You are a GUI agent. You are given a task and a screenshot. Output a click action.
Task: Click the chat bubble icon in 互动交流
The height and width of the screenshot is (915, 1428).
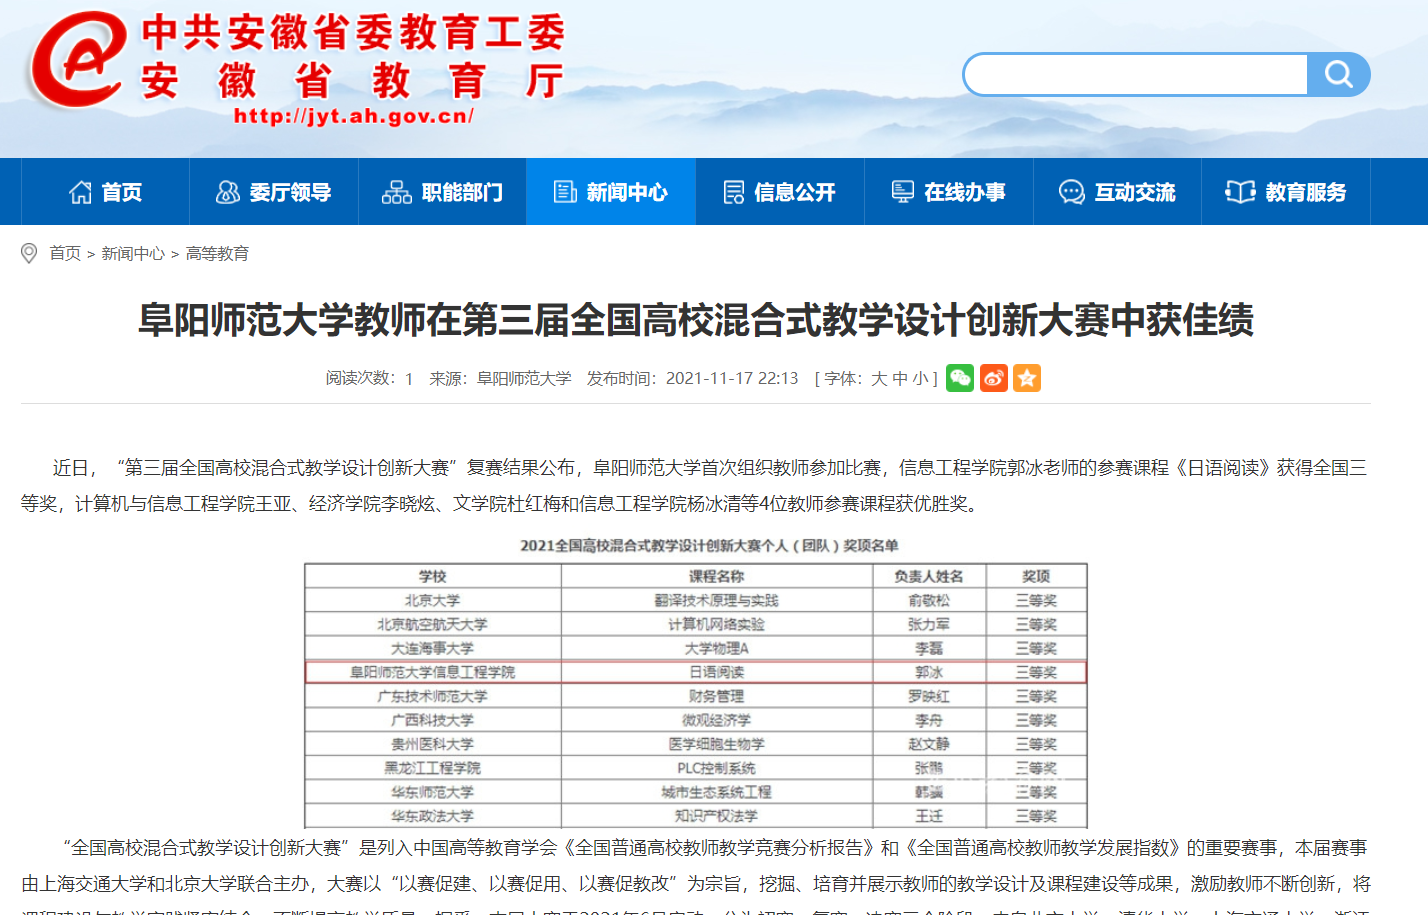[1071, 192]
